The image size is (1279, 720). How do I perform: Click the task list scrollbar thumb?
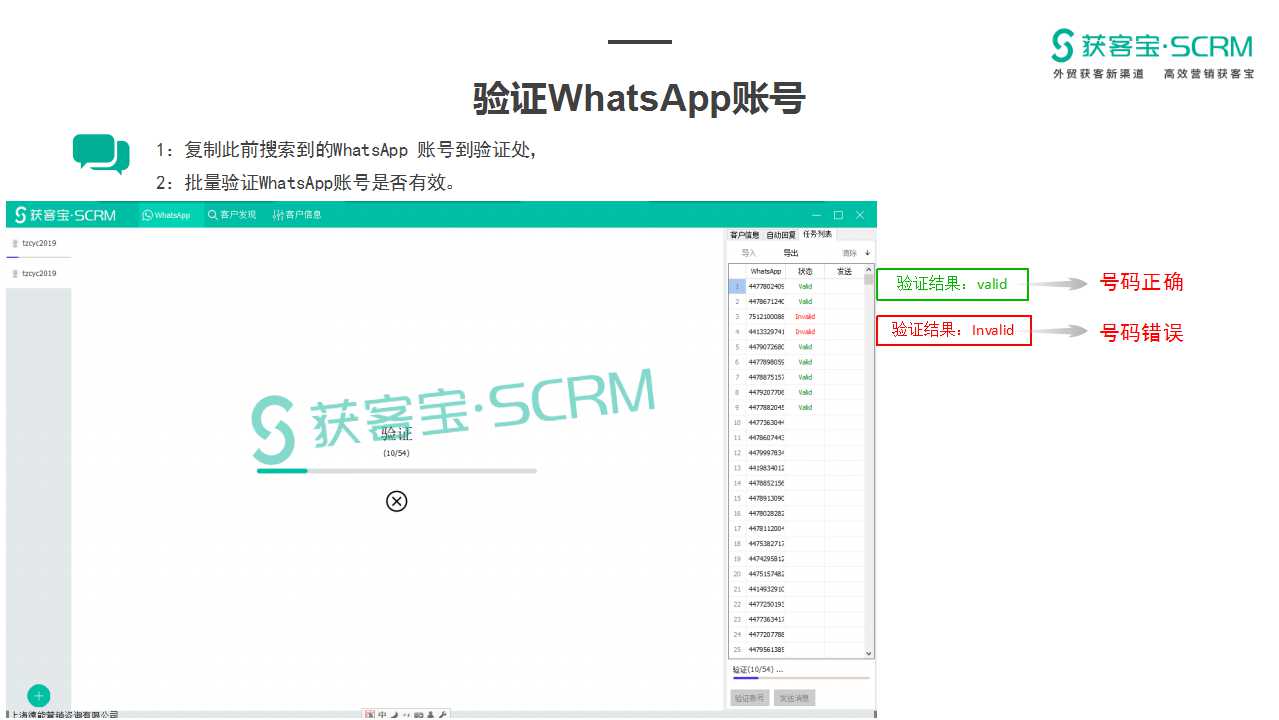click(x=869, y=281)
